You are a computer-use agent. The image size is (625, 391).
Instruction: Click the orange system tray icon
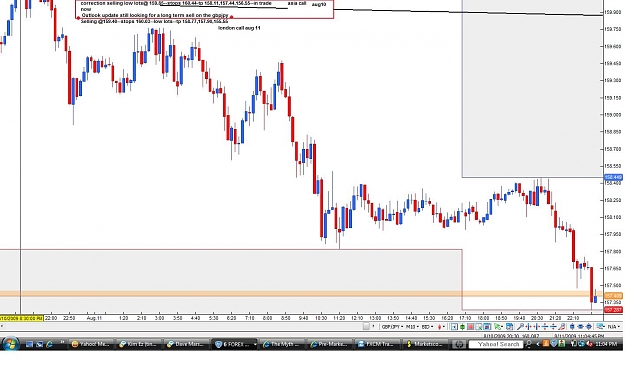(545, 344)
